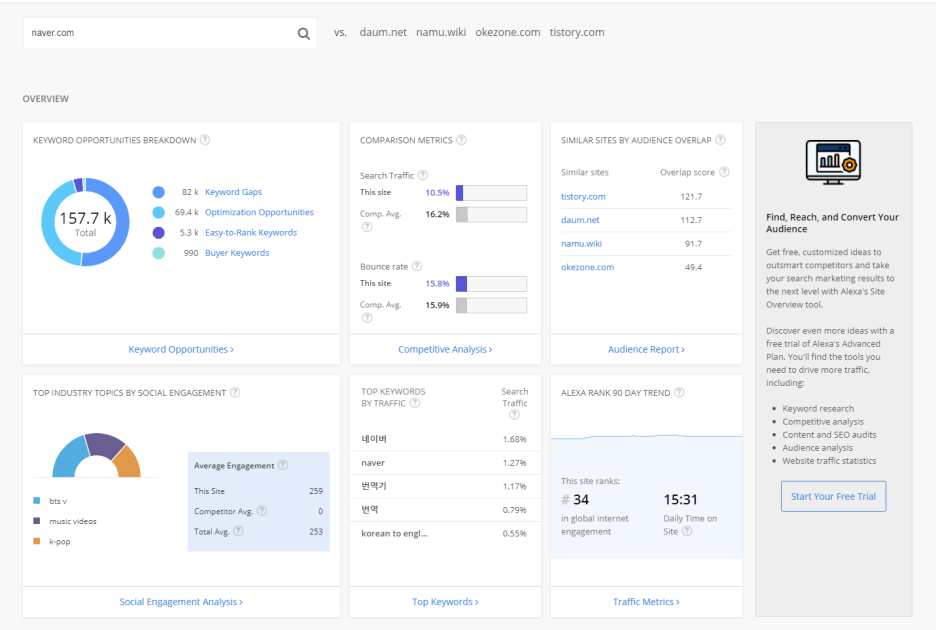Click the bts v blue legend square
This screenshot has width=936, height=630.
click(37, 500)
